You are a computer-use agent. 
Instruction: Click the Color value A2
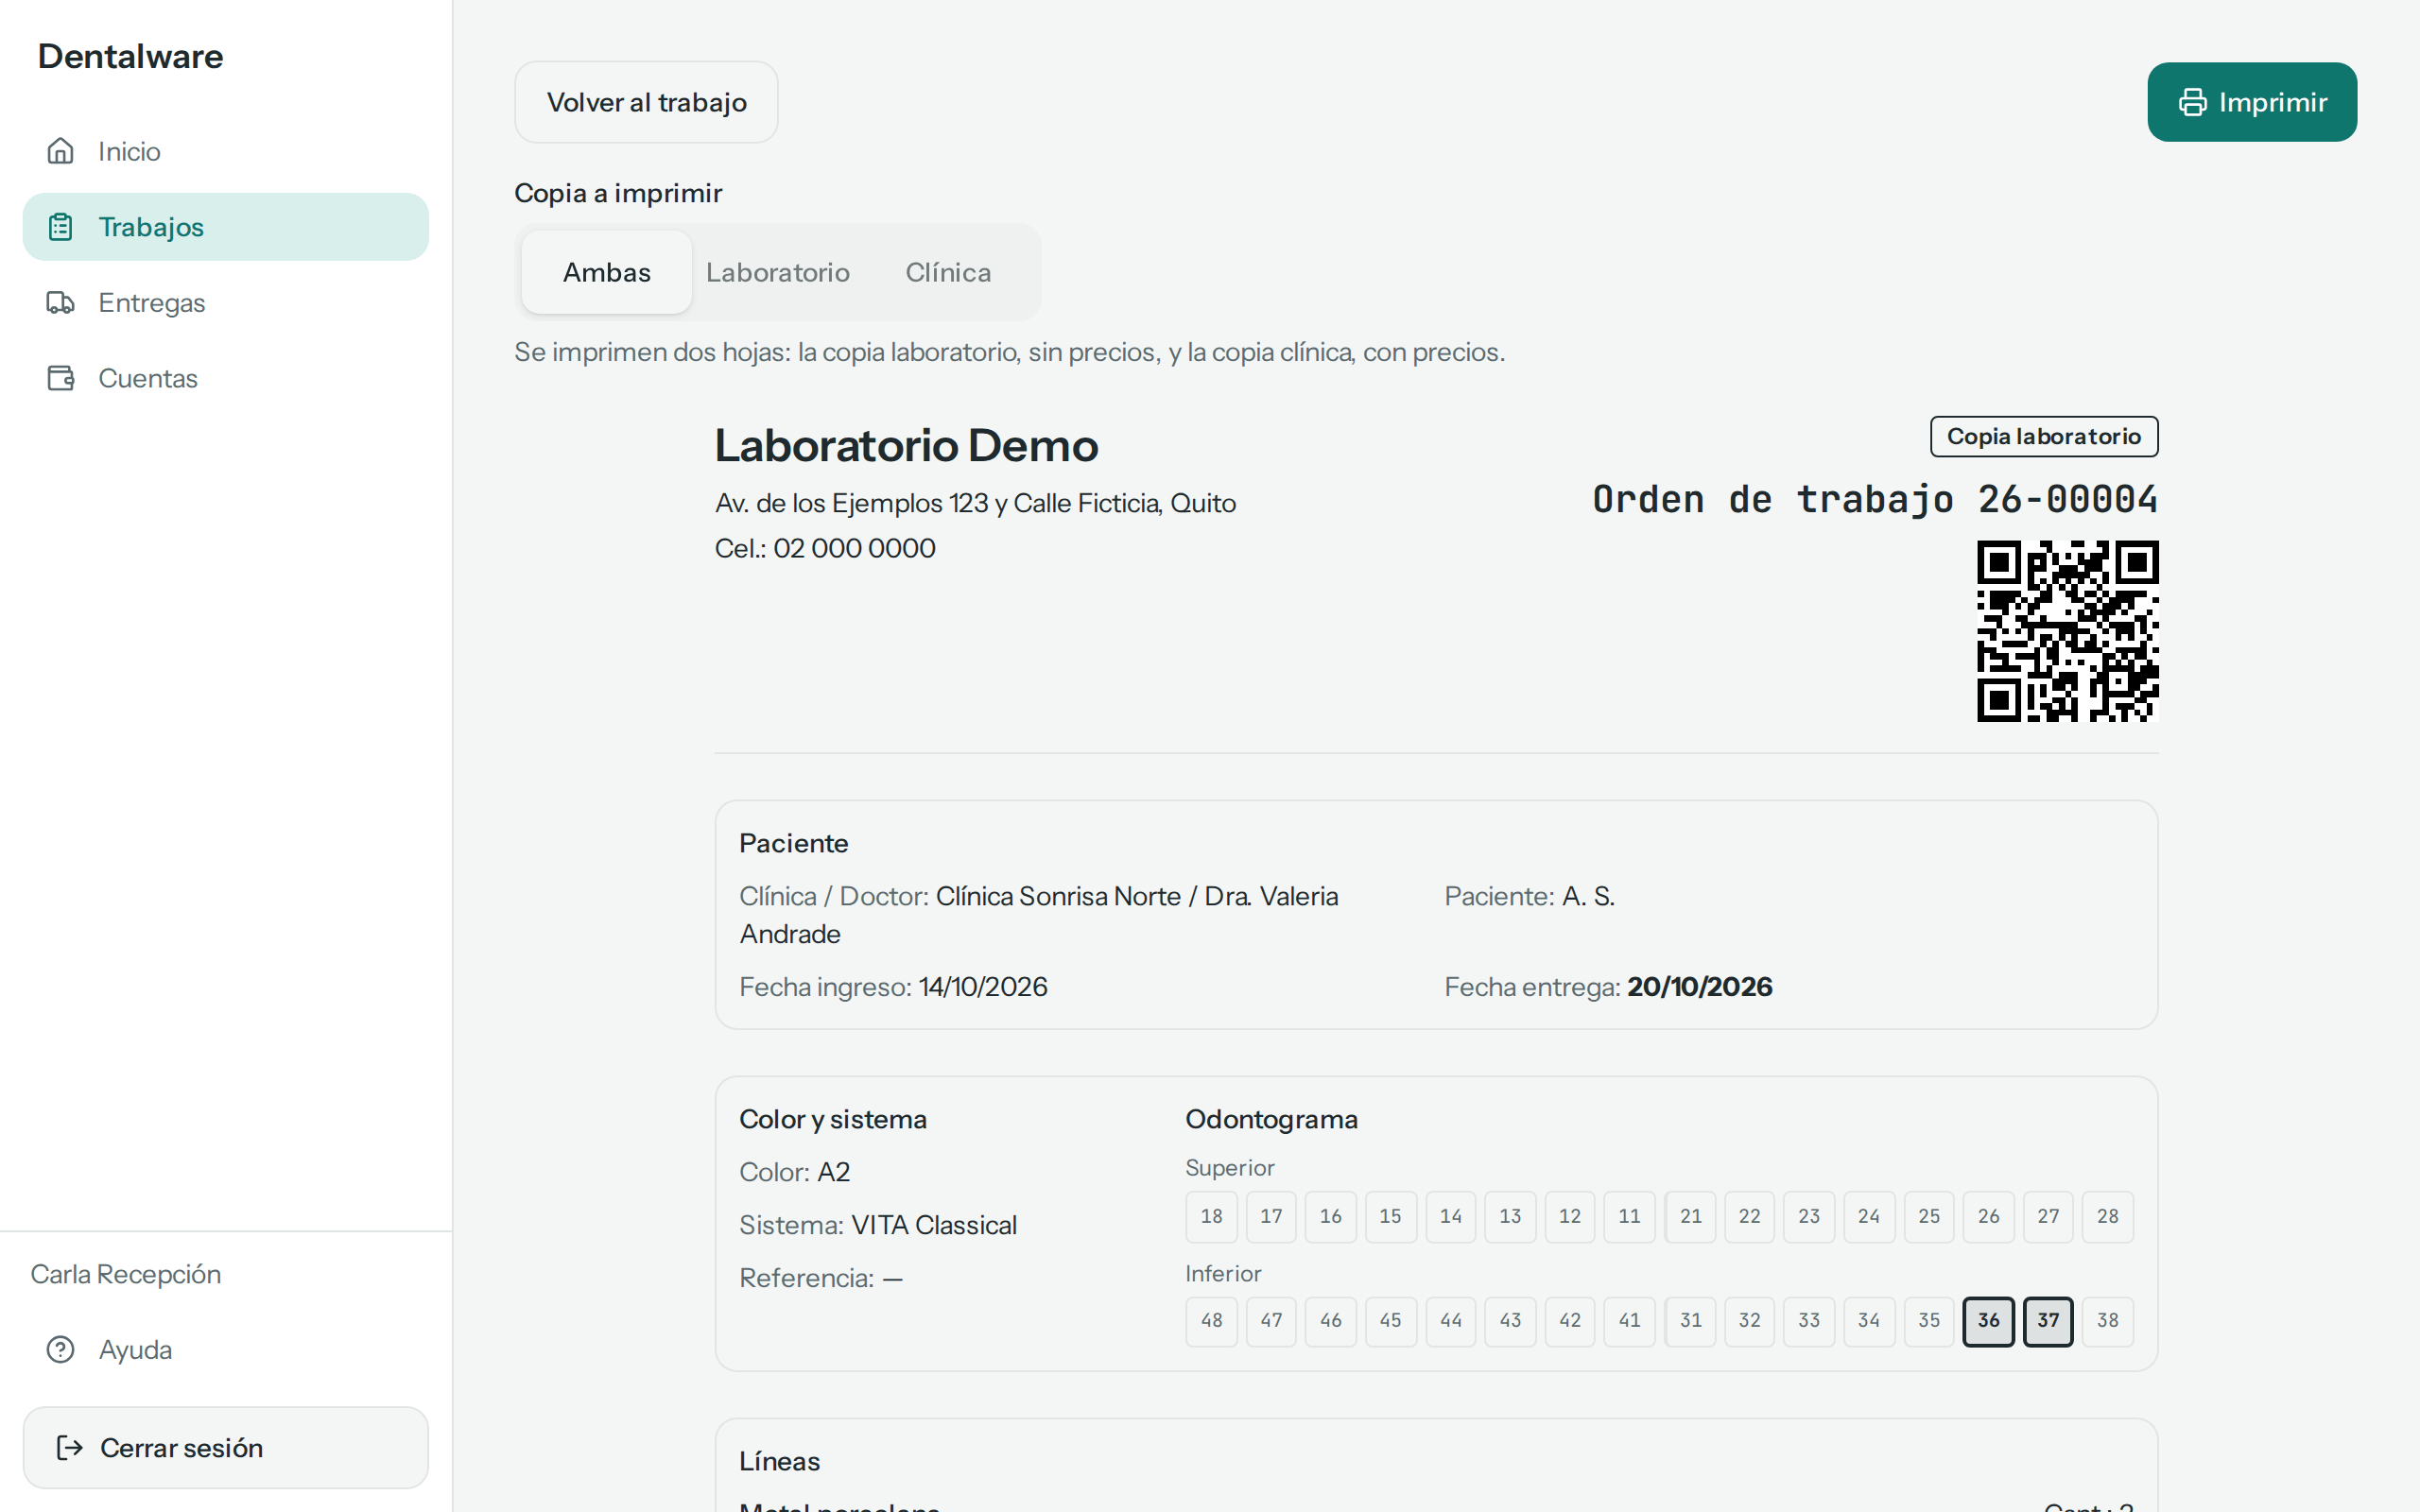pos(834,1172)
